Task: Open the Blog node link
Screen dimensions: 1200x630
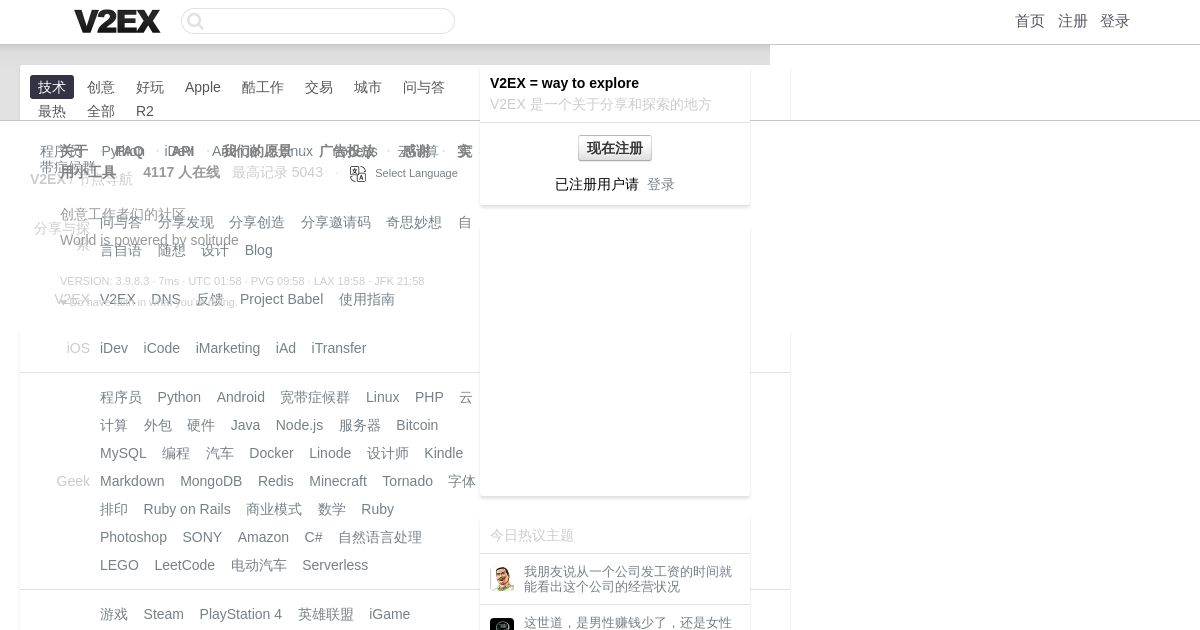Action: [259, 250]
